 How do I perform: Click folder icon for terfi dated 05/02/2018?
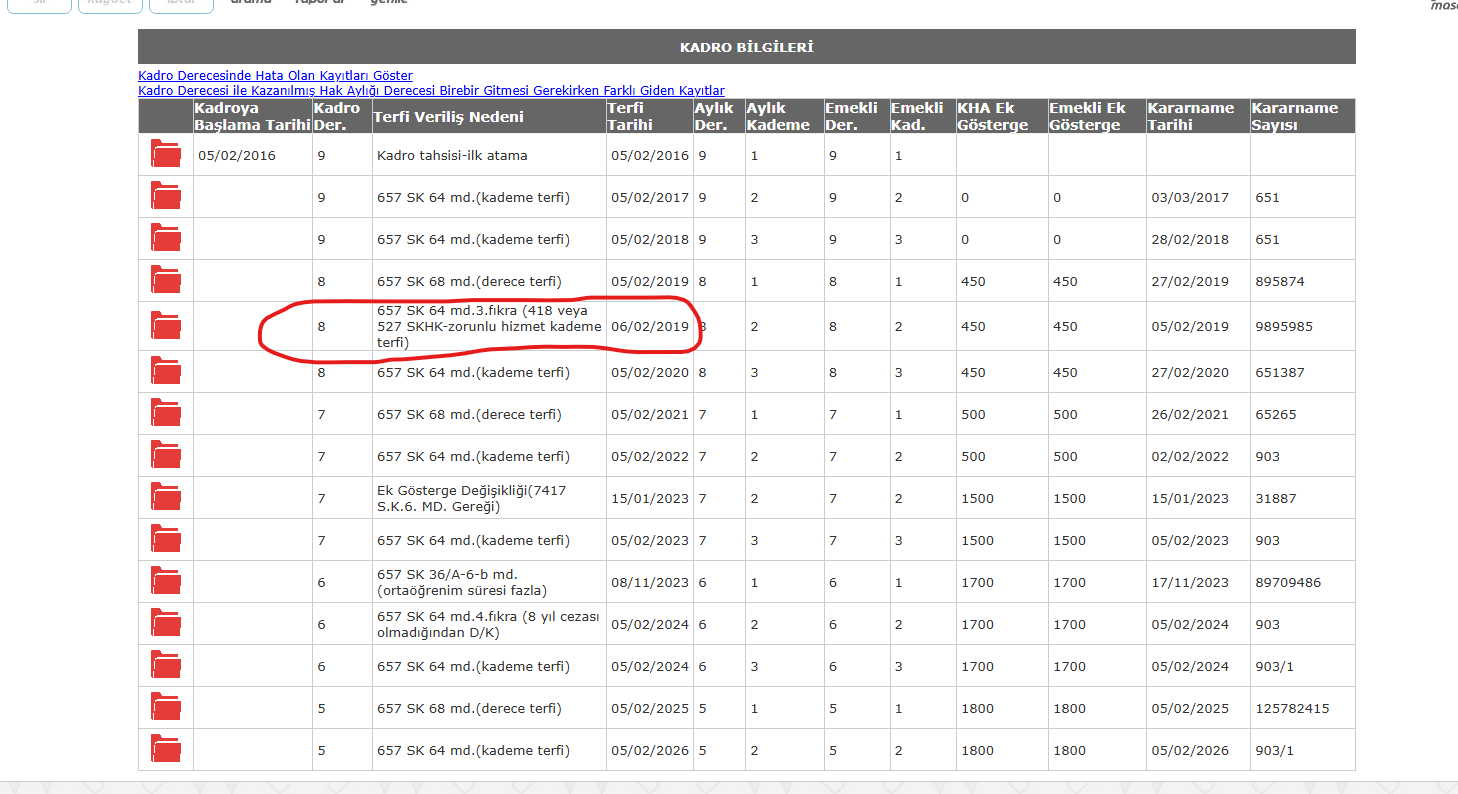tap(166, 239)
